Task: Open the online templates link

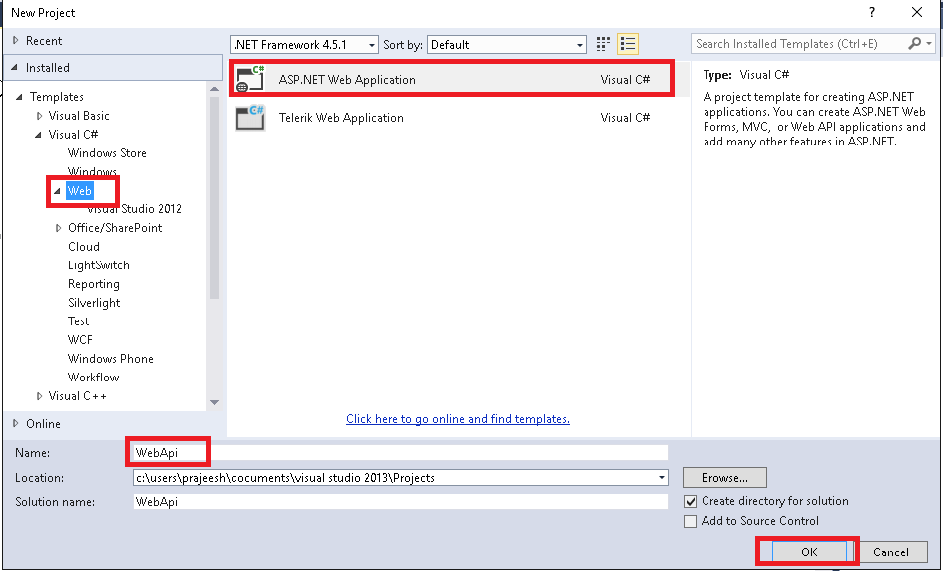Action: tap(458, 419)
